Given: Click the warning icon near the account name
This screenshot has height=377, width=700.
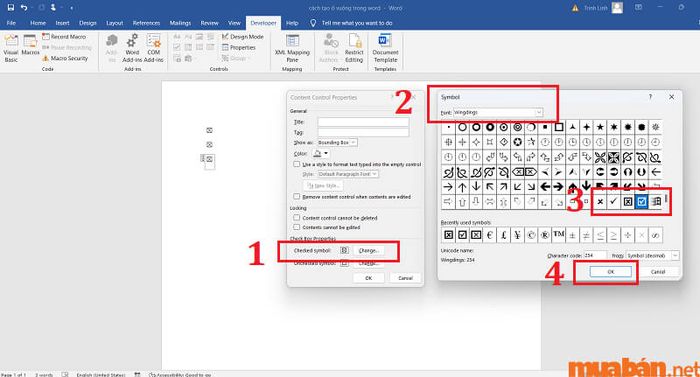Looking at the screenshot, I should point(575,8).
